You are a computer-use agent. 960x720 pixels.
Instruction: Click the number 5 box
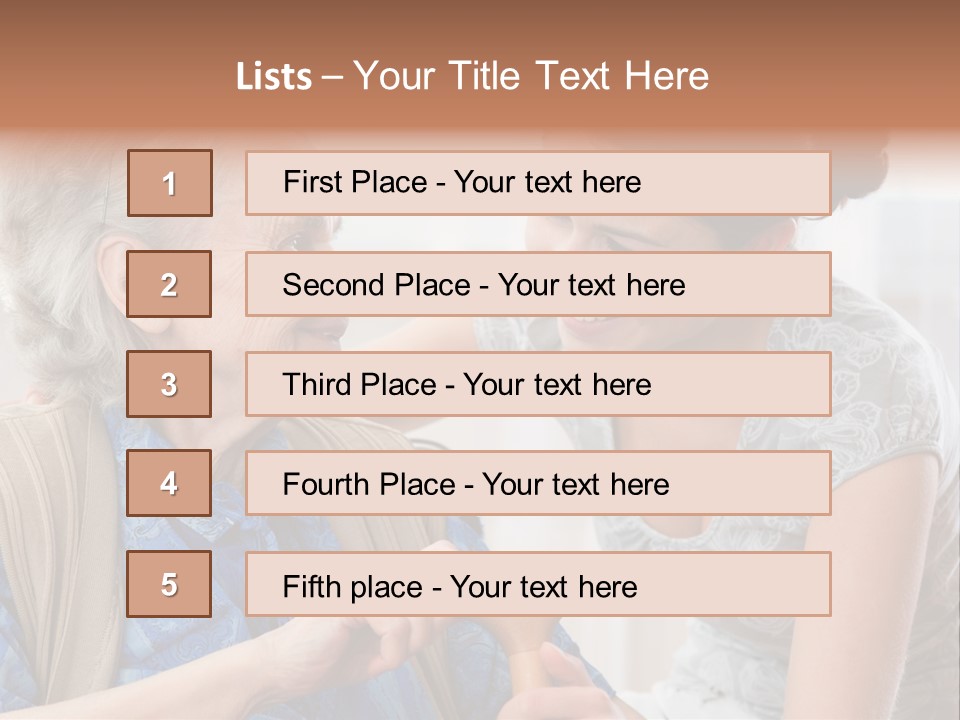pos(169,584)
